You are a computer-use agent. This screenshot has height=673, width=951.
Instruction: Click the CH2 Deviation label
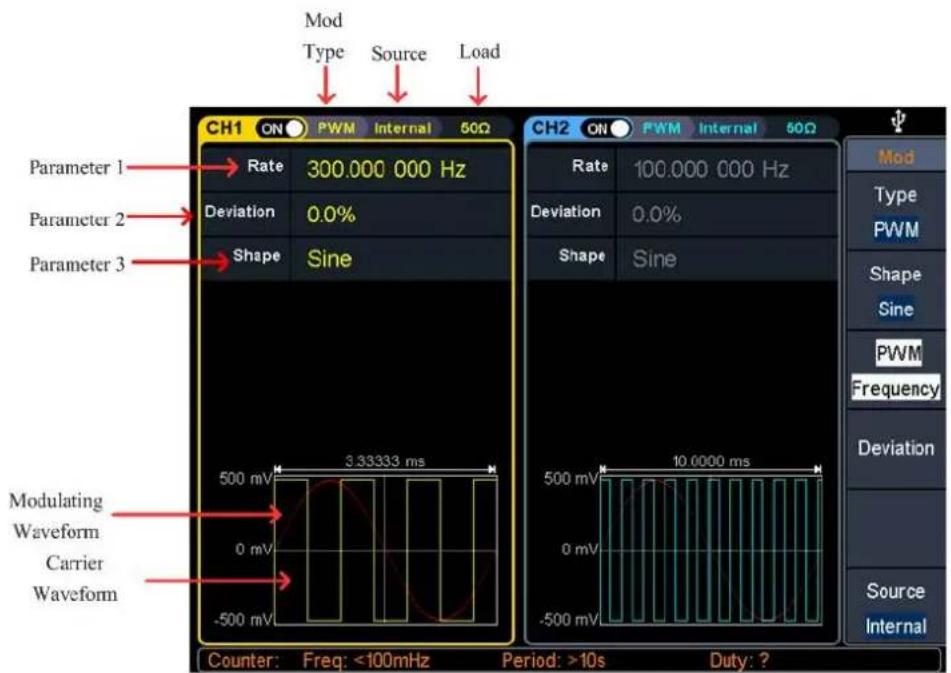[565, 212]
